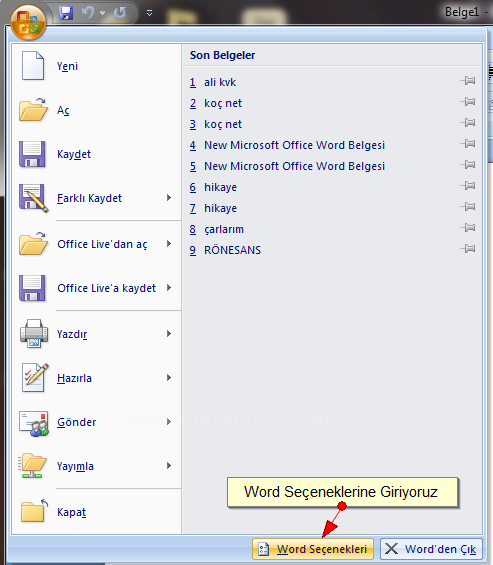Expand the Gönder submenu arrow
The image size is (493, 565).
(169, 422)
